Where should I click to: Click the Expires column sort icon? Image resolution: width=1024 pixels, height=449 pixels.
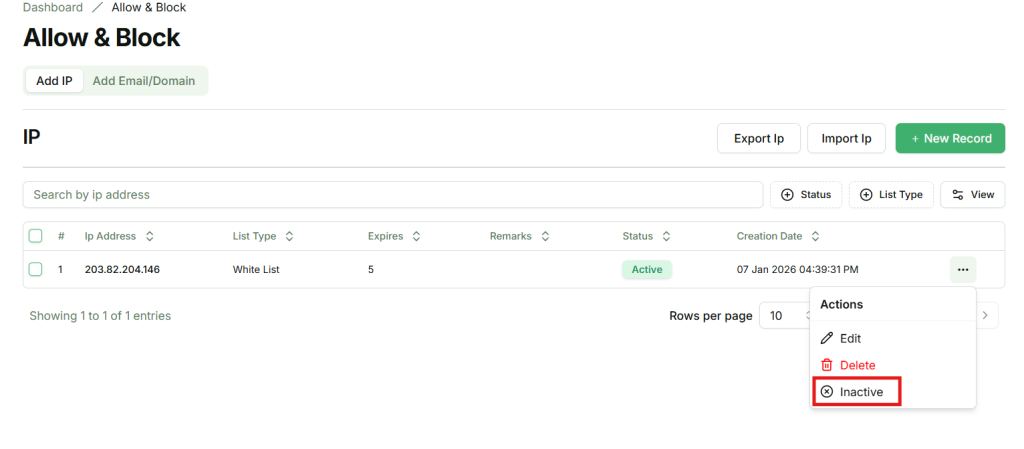click(416, 237)
